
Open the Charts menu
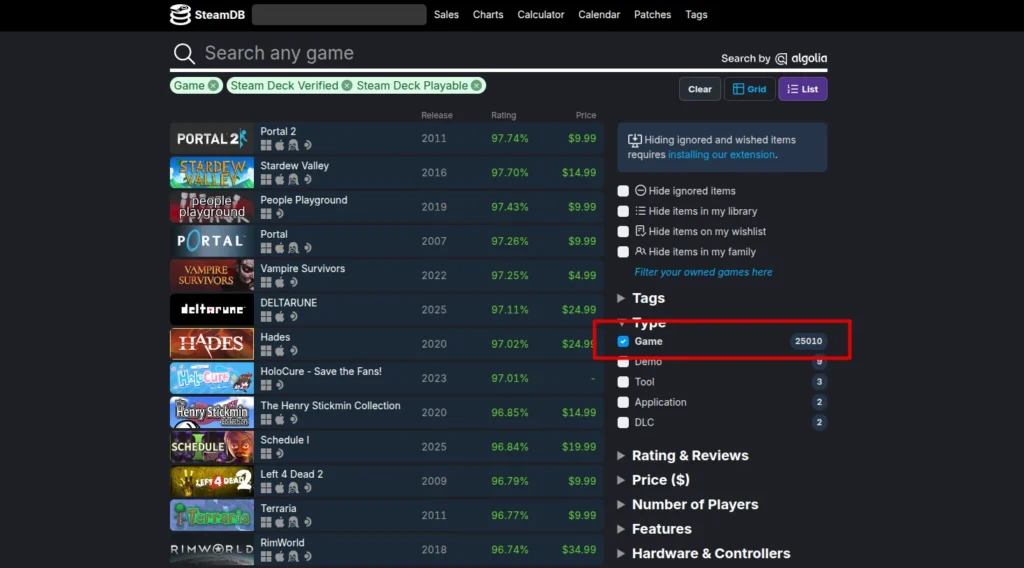(x=488, y=14)
